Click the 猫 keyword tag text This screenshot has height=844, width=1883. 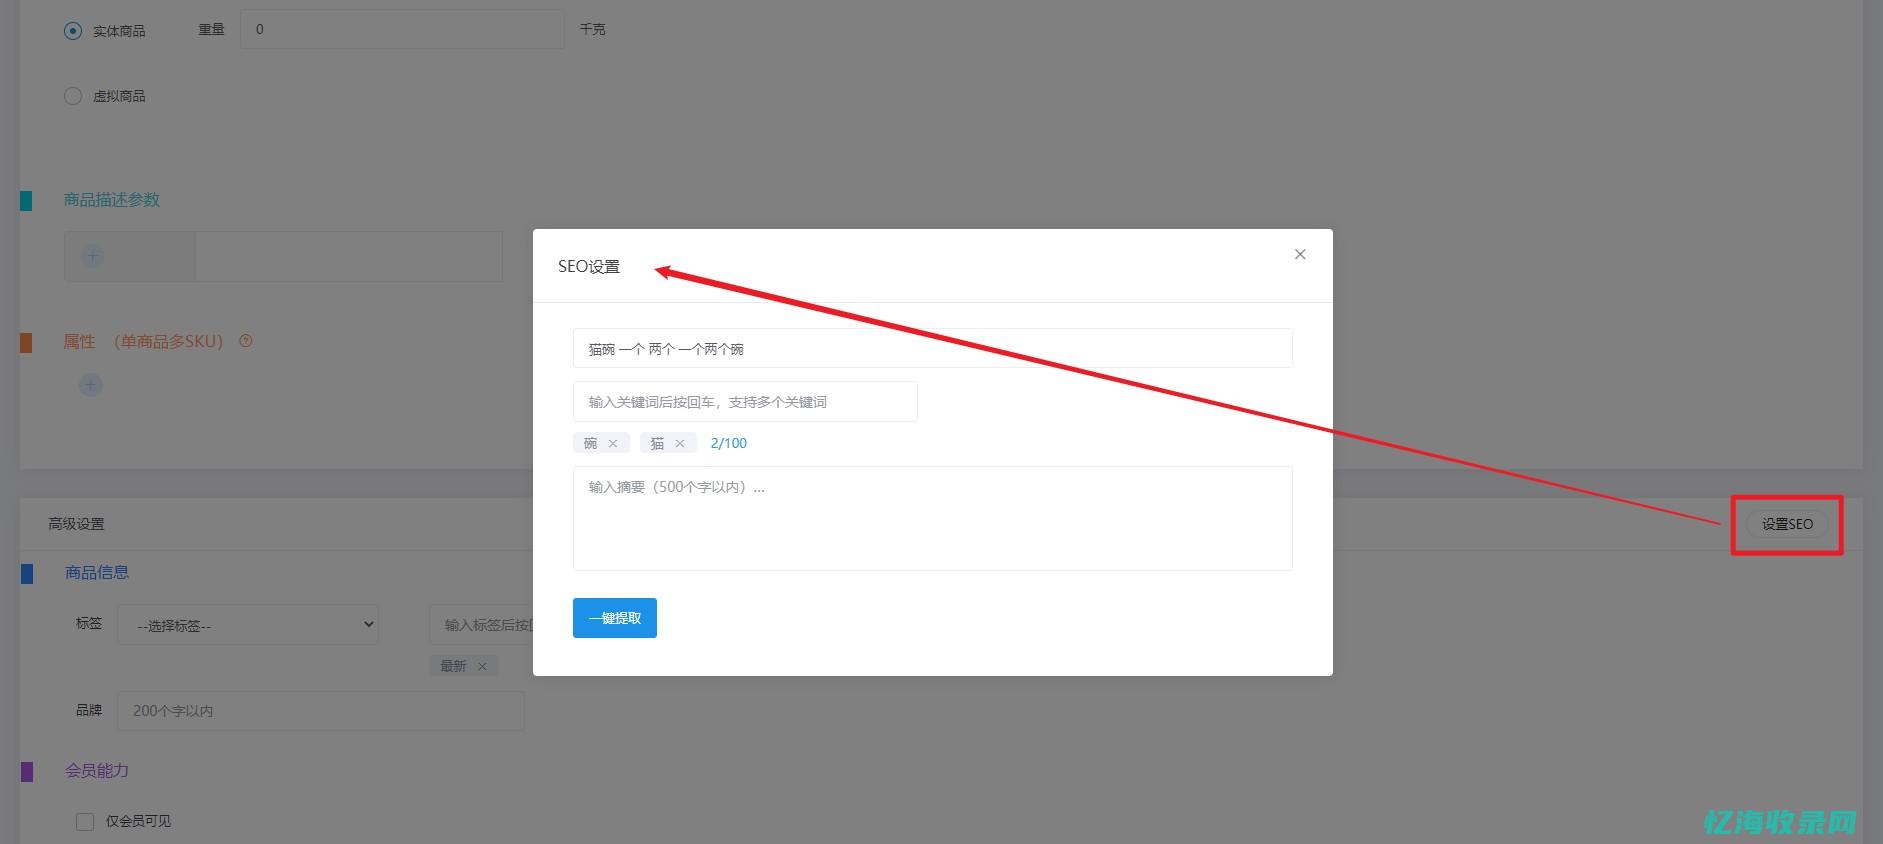(657, 443)
